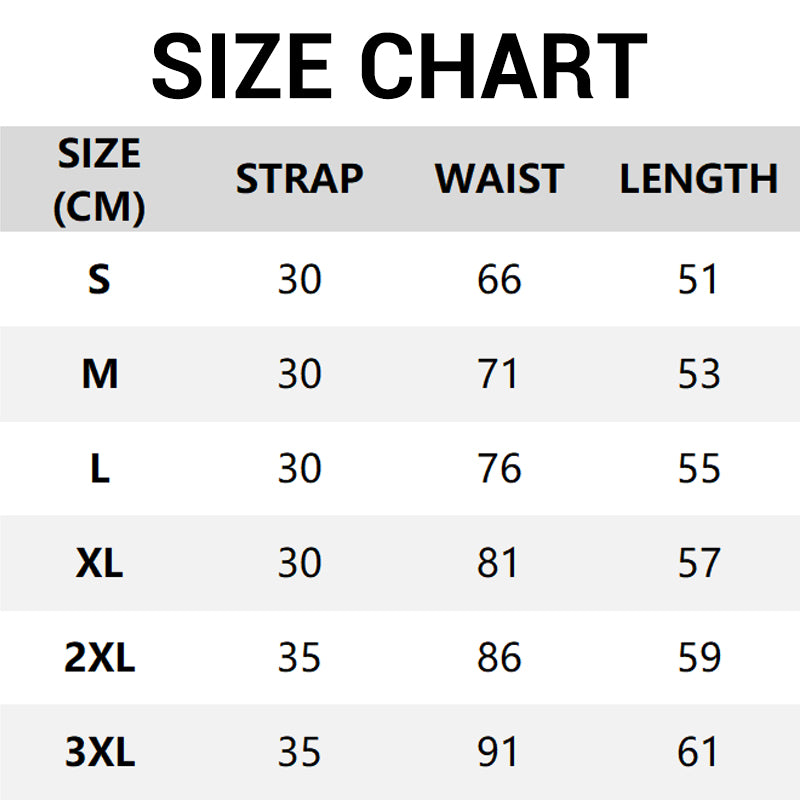The width and height of the screenshot is (800, 800).
Task: Select the 2XL size row label
Action: coord(99,657)
